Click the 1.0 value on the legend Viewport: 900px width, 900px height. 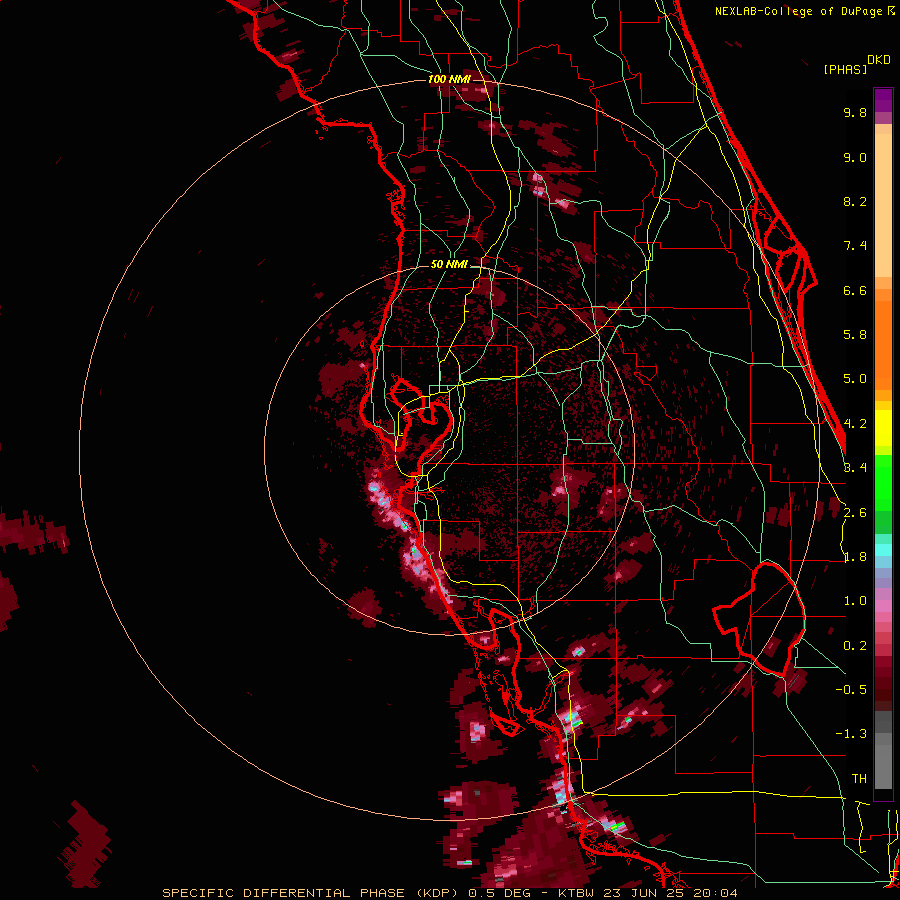[855, 601]
